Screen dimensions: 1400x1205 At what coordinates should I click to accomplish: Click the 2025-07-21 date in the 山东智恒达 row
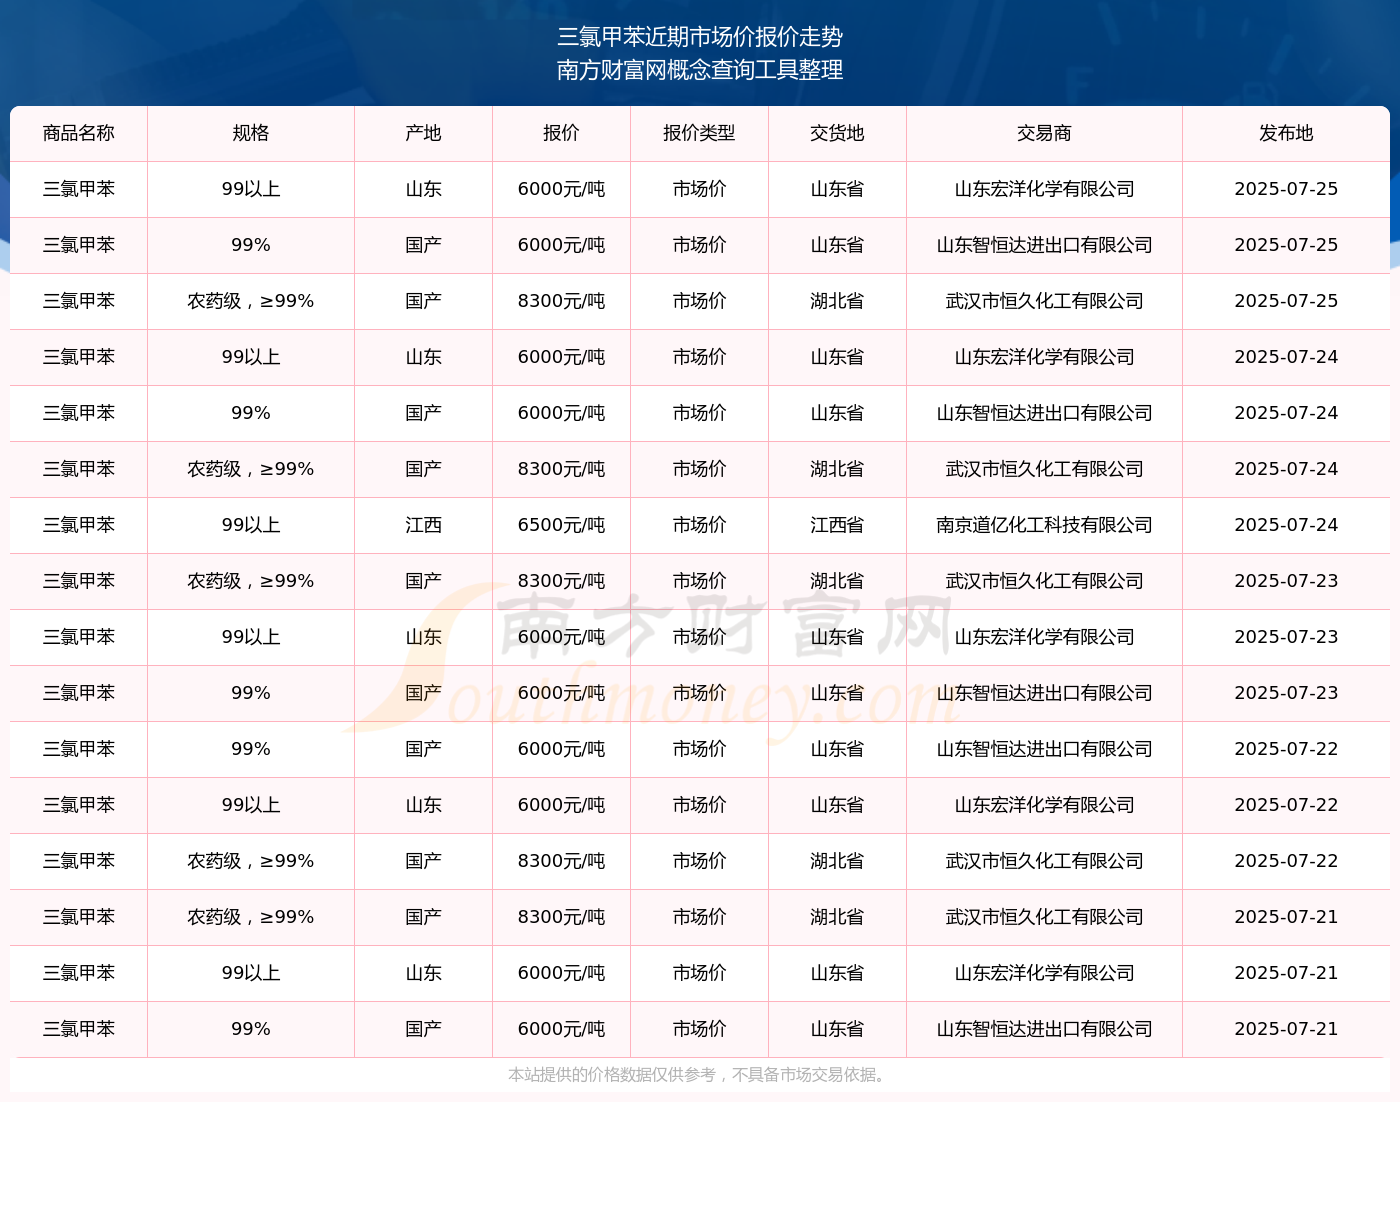[x=1287, y=1029]
